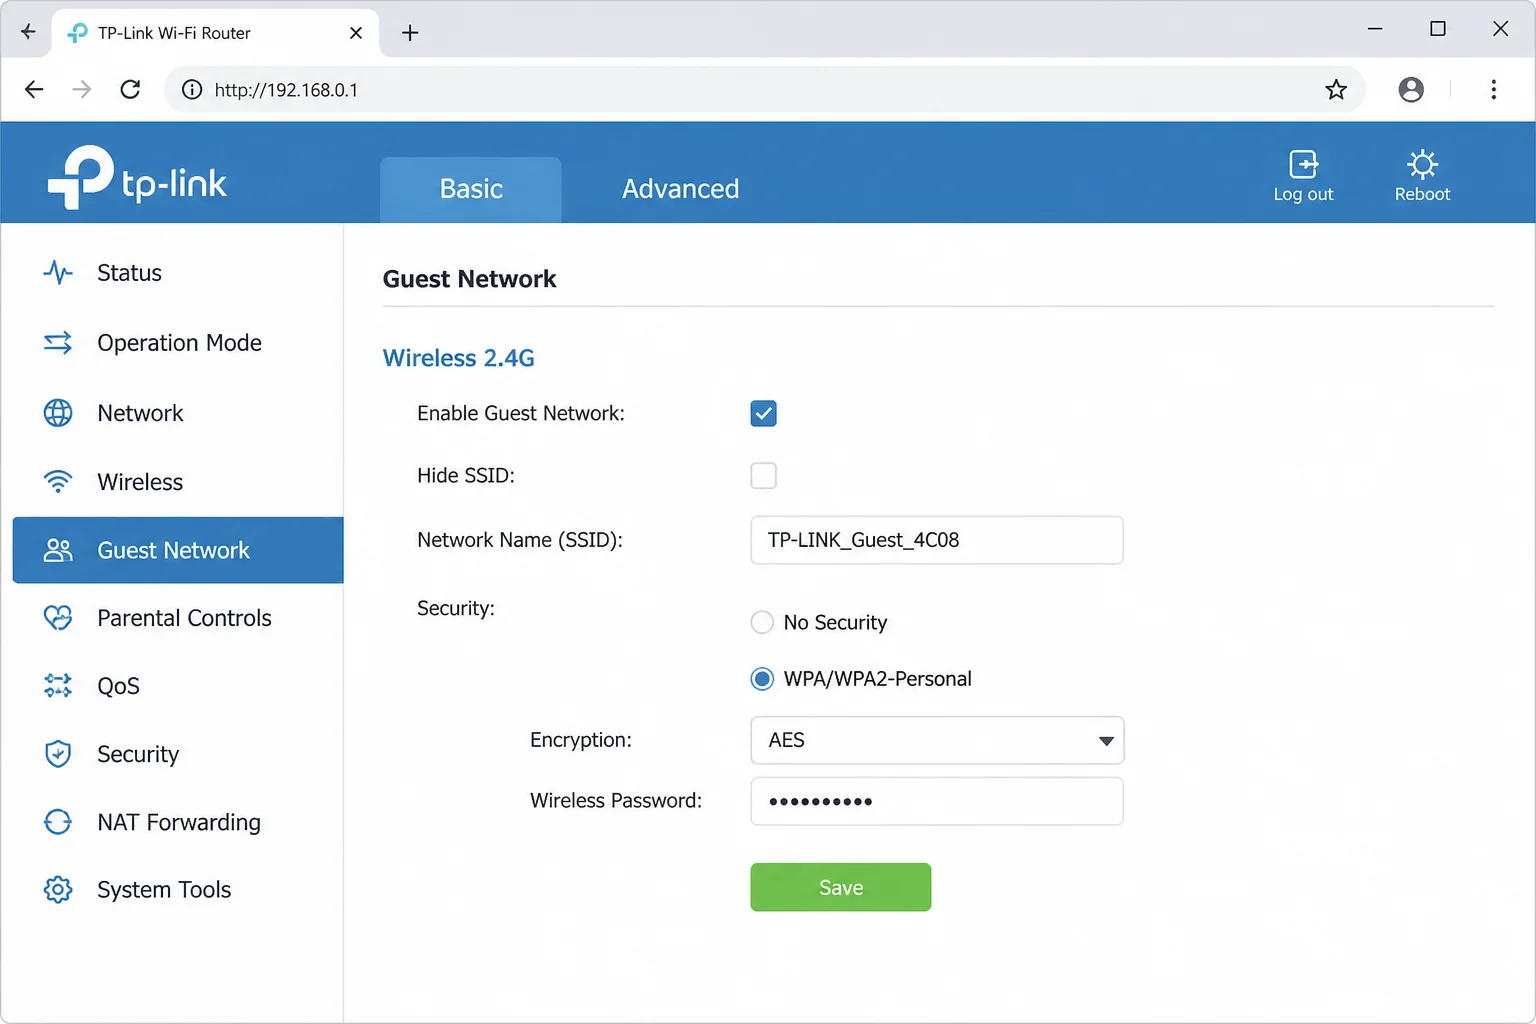
Task: Click the Wireless 2.4G heading
Action: (x=458, y=358)
